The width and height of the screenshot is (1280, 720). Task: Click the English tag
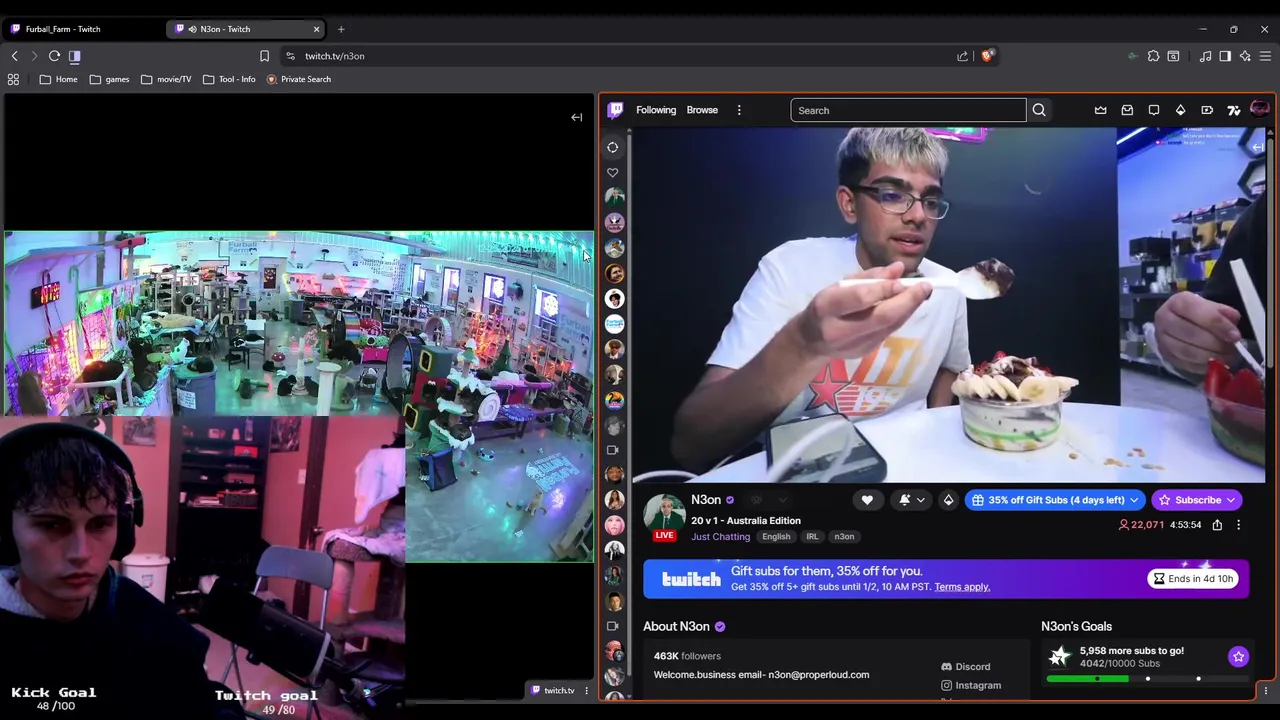776,537
